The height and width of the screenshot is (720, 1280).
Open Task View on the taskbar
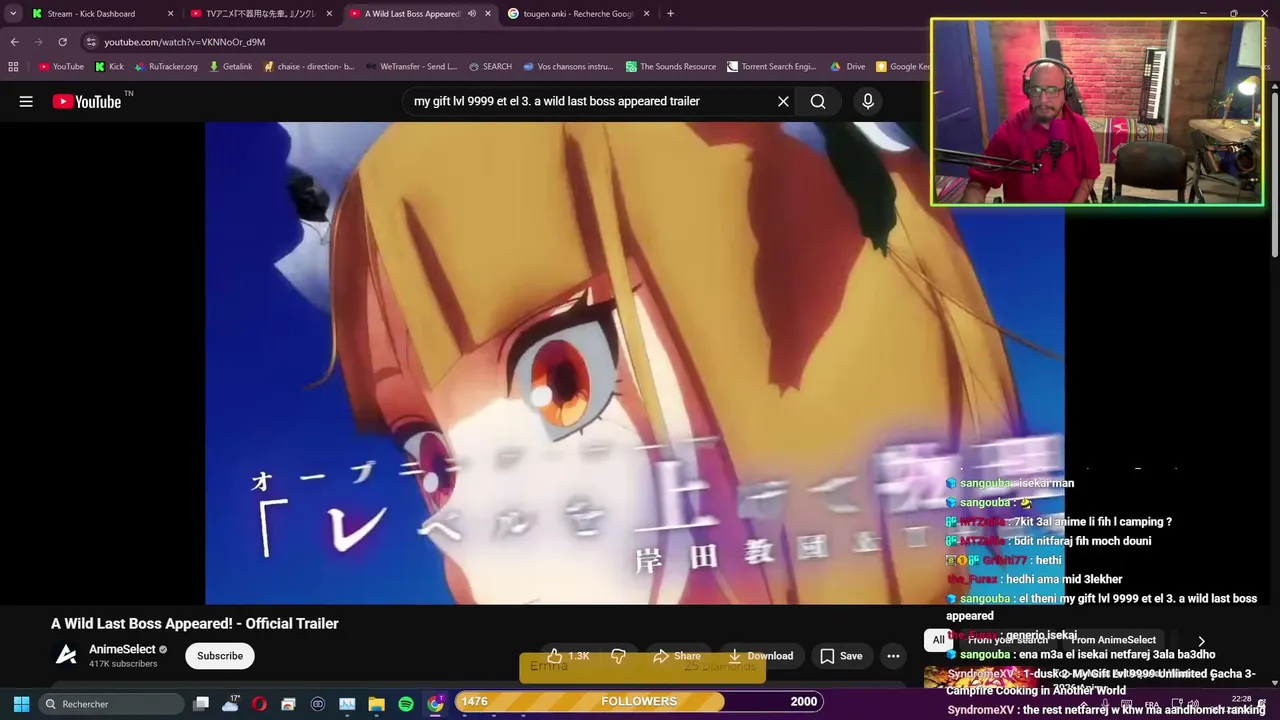201,704
